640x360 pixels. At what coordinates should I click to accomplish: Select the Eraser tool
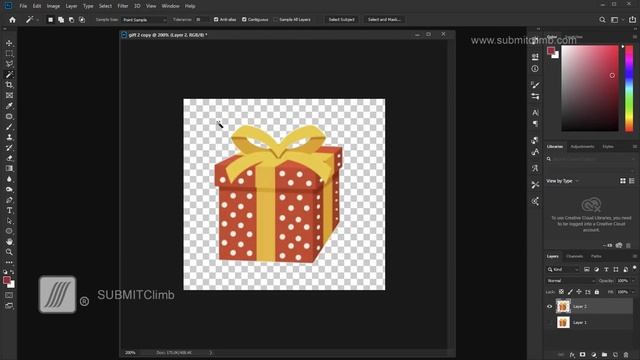[x=9, y=158]
